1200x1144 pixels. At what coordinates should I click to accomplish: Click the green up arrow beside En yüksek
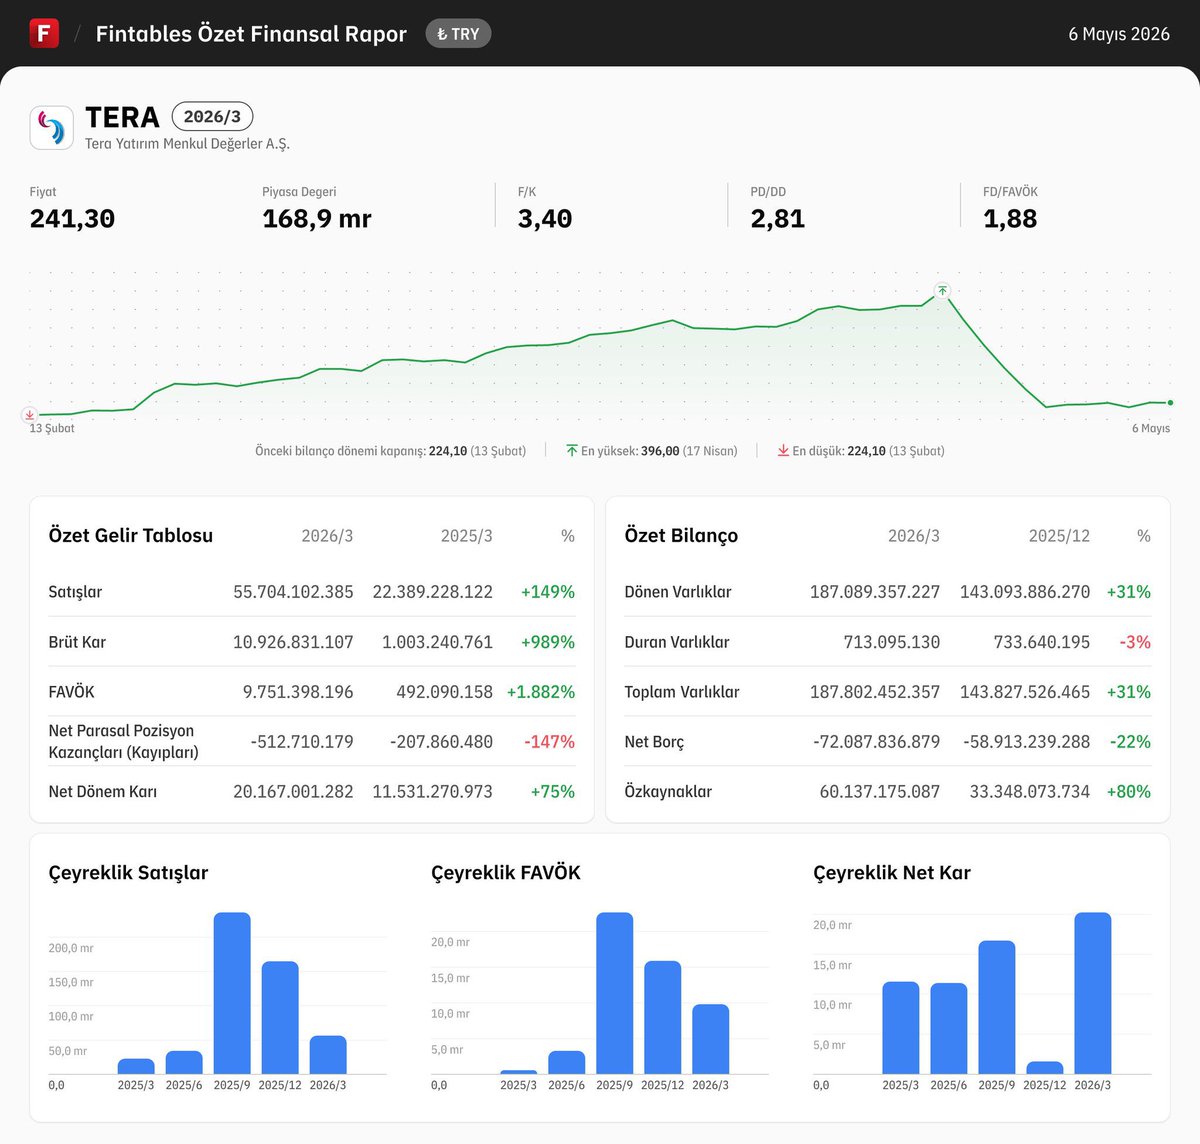coord(572,451)
